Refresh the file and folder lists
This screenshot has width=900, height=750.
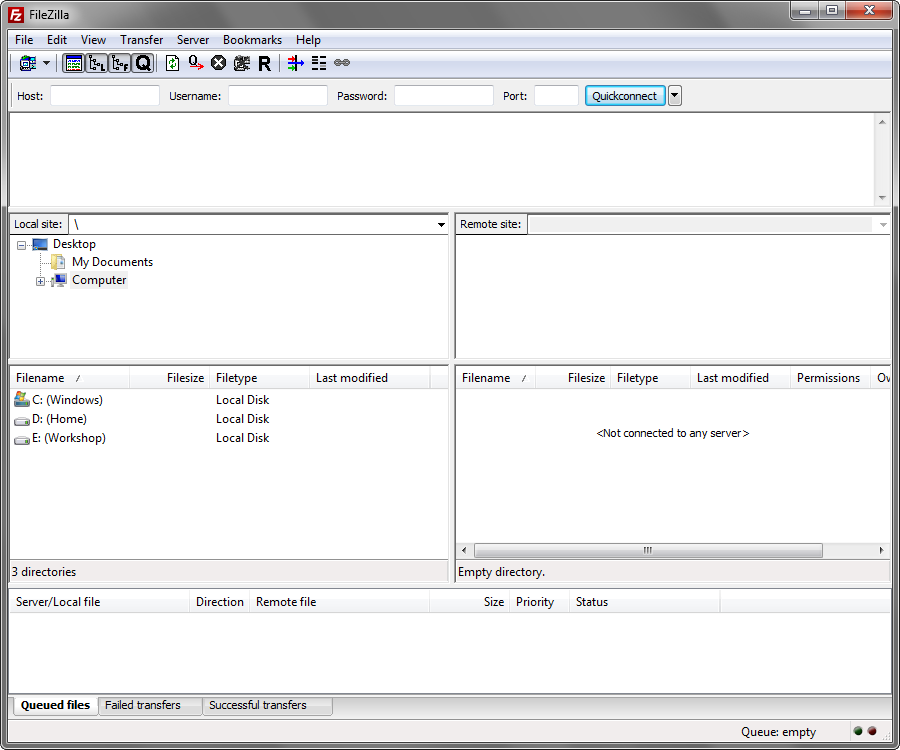pos(172,63)
